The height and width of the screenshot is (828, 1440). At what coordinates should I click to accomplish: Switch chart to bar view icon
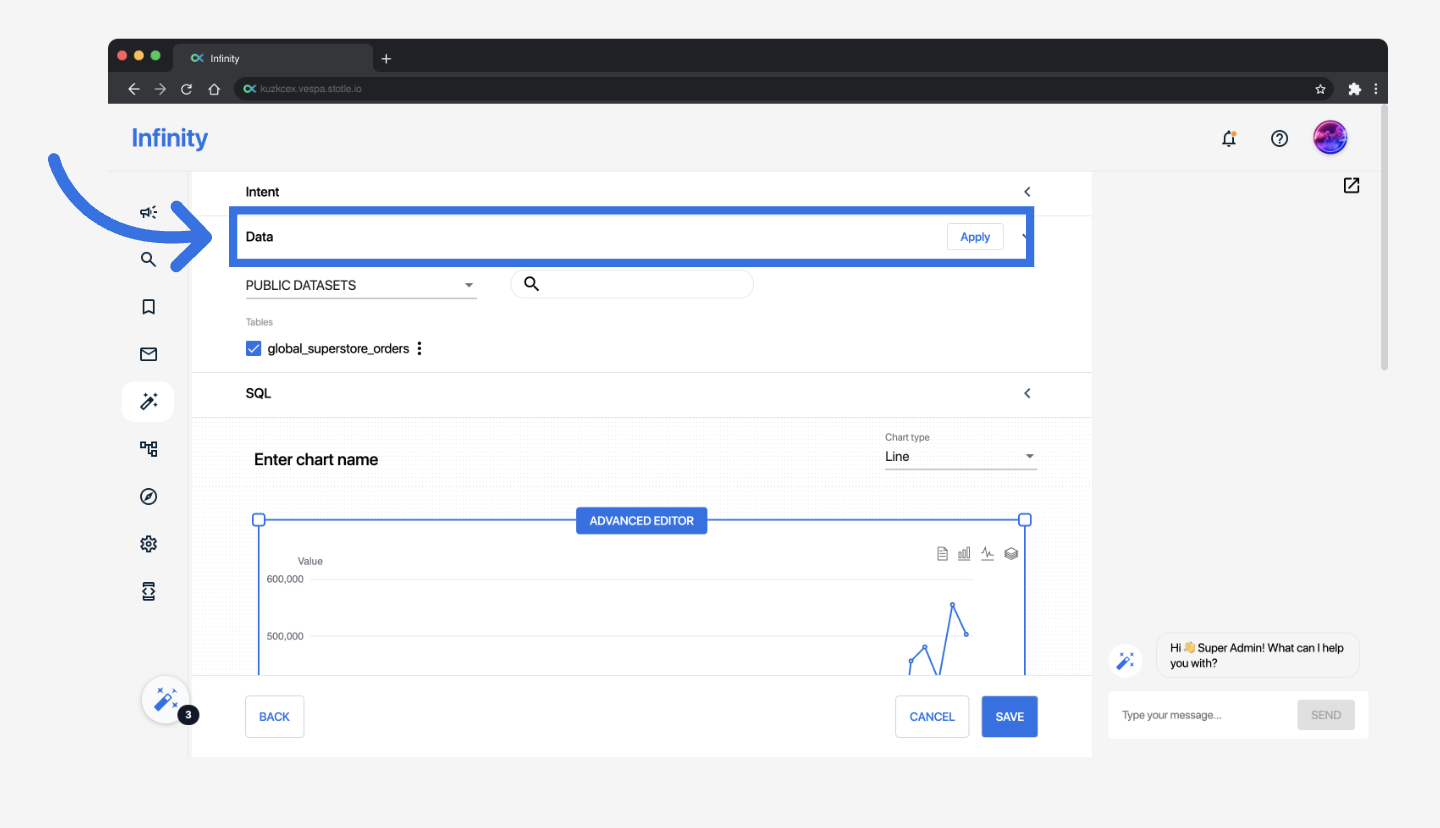(964, 553)
